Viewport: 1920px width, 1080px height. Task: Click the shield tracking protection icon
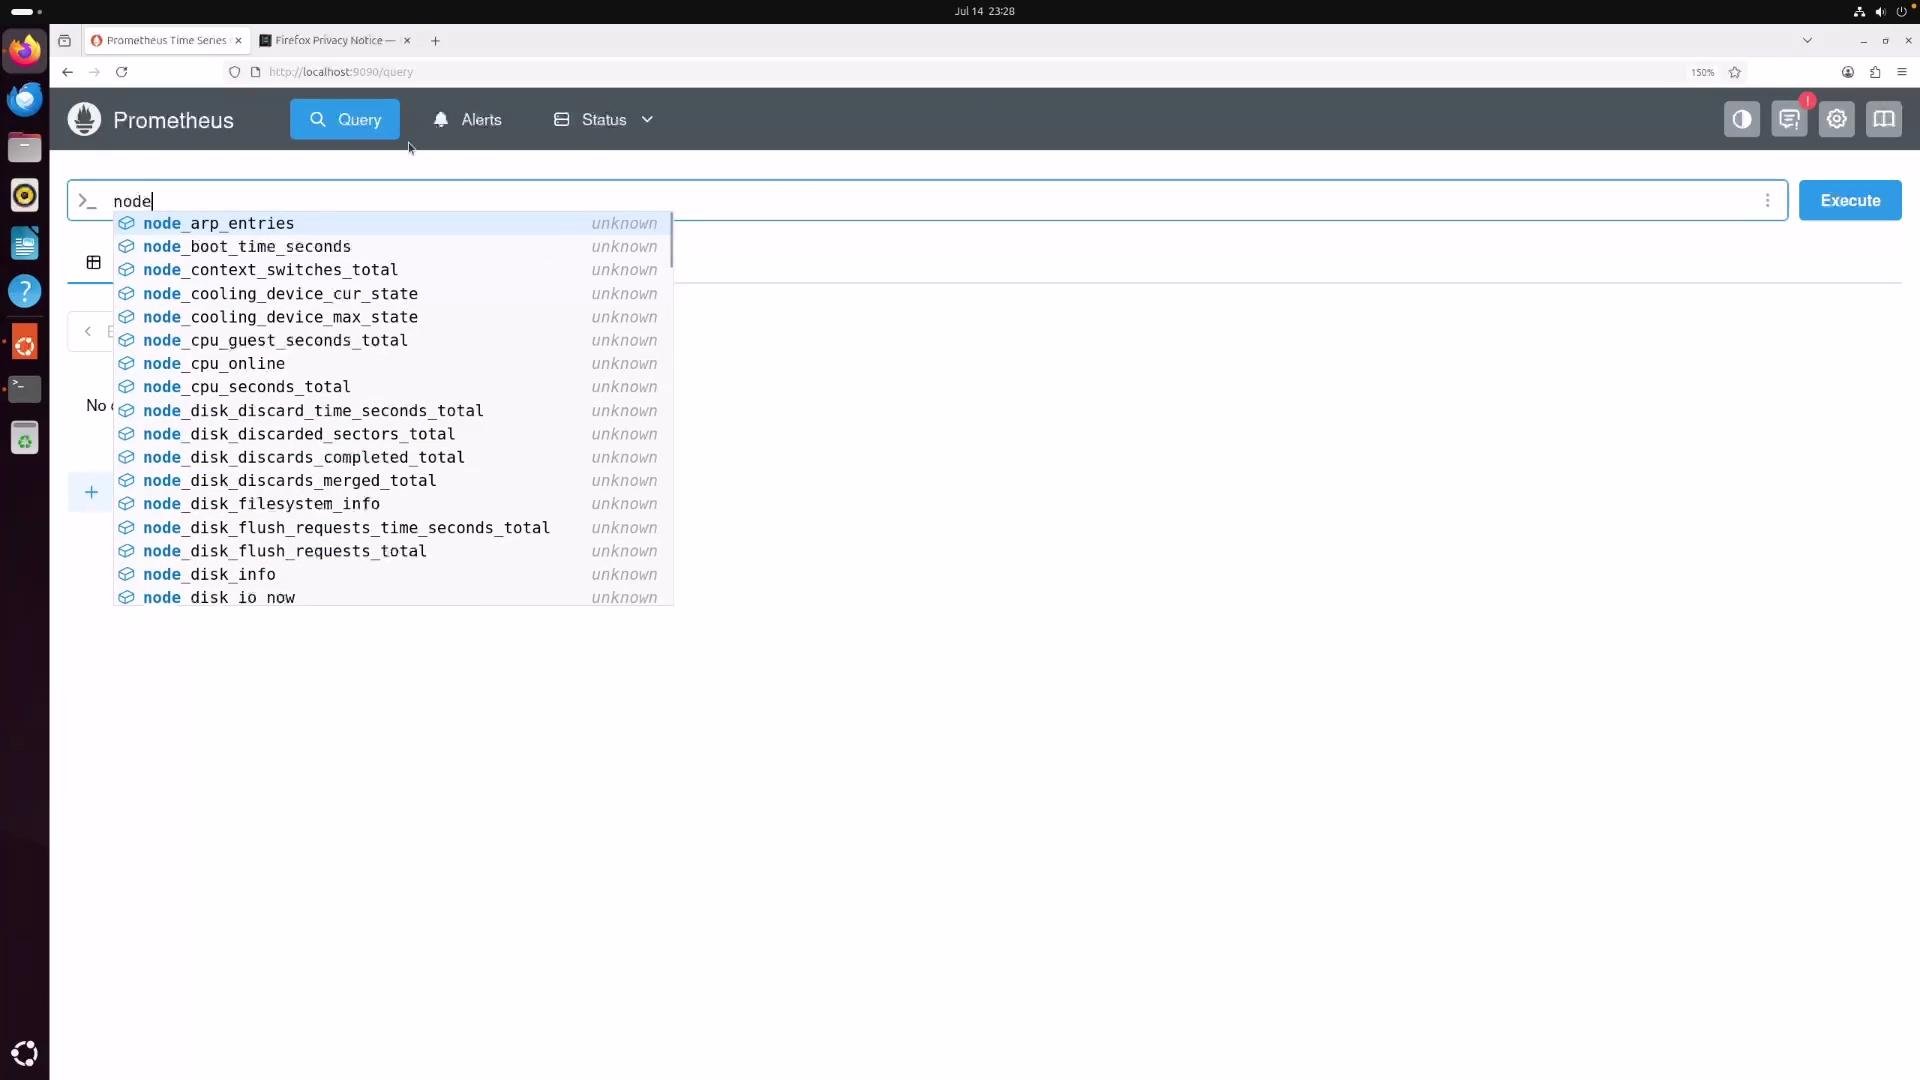tap(235, 72)
